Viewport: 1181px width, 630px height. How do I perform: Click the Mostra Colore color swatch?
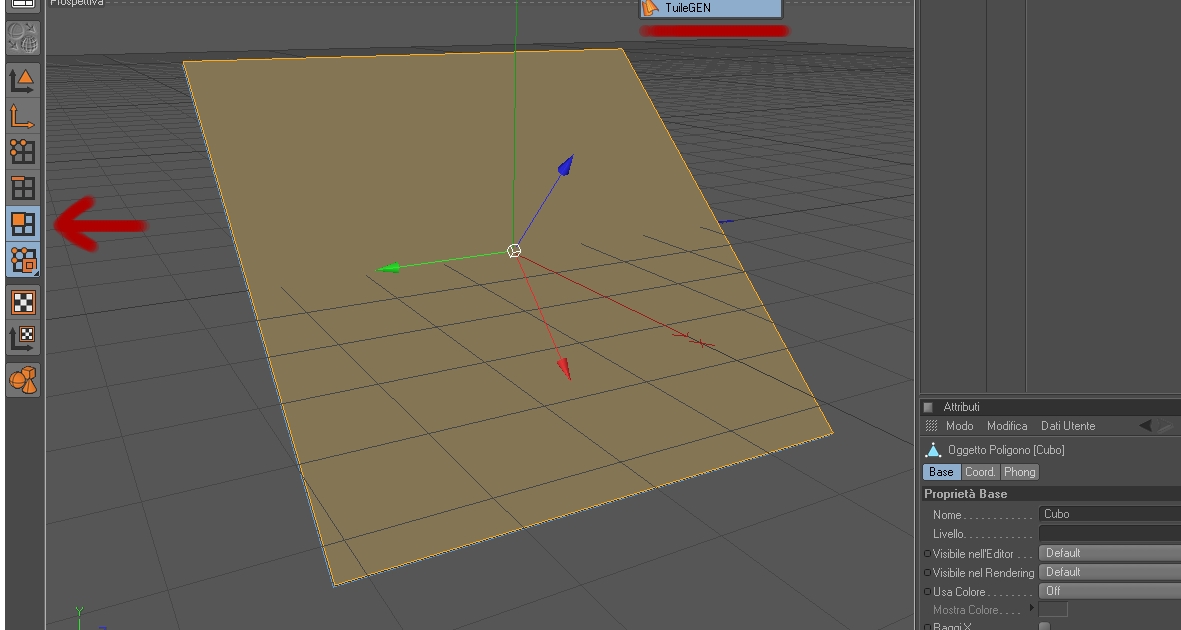[1053, 610]
